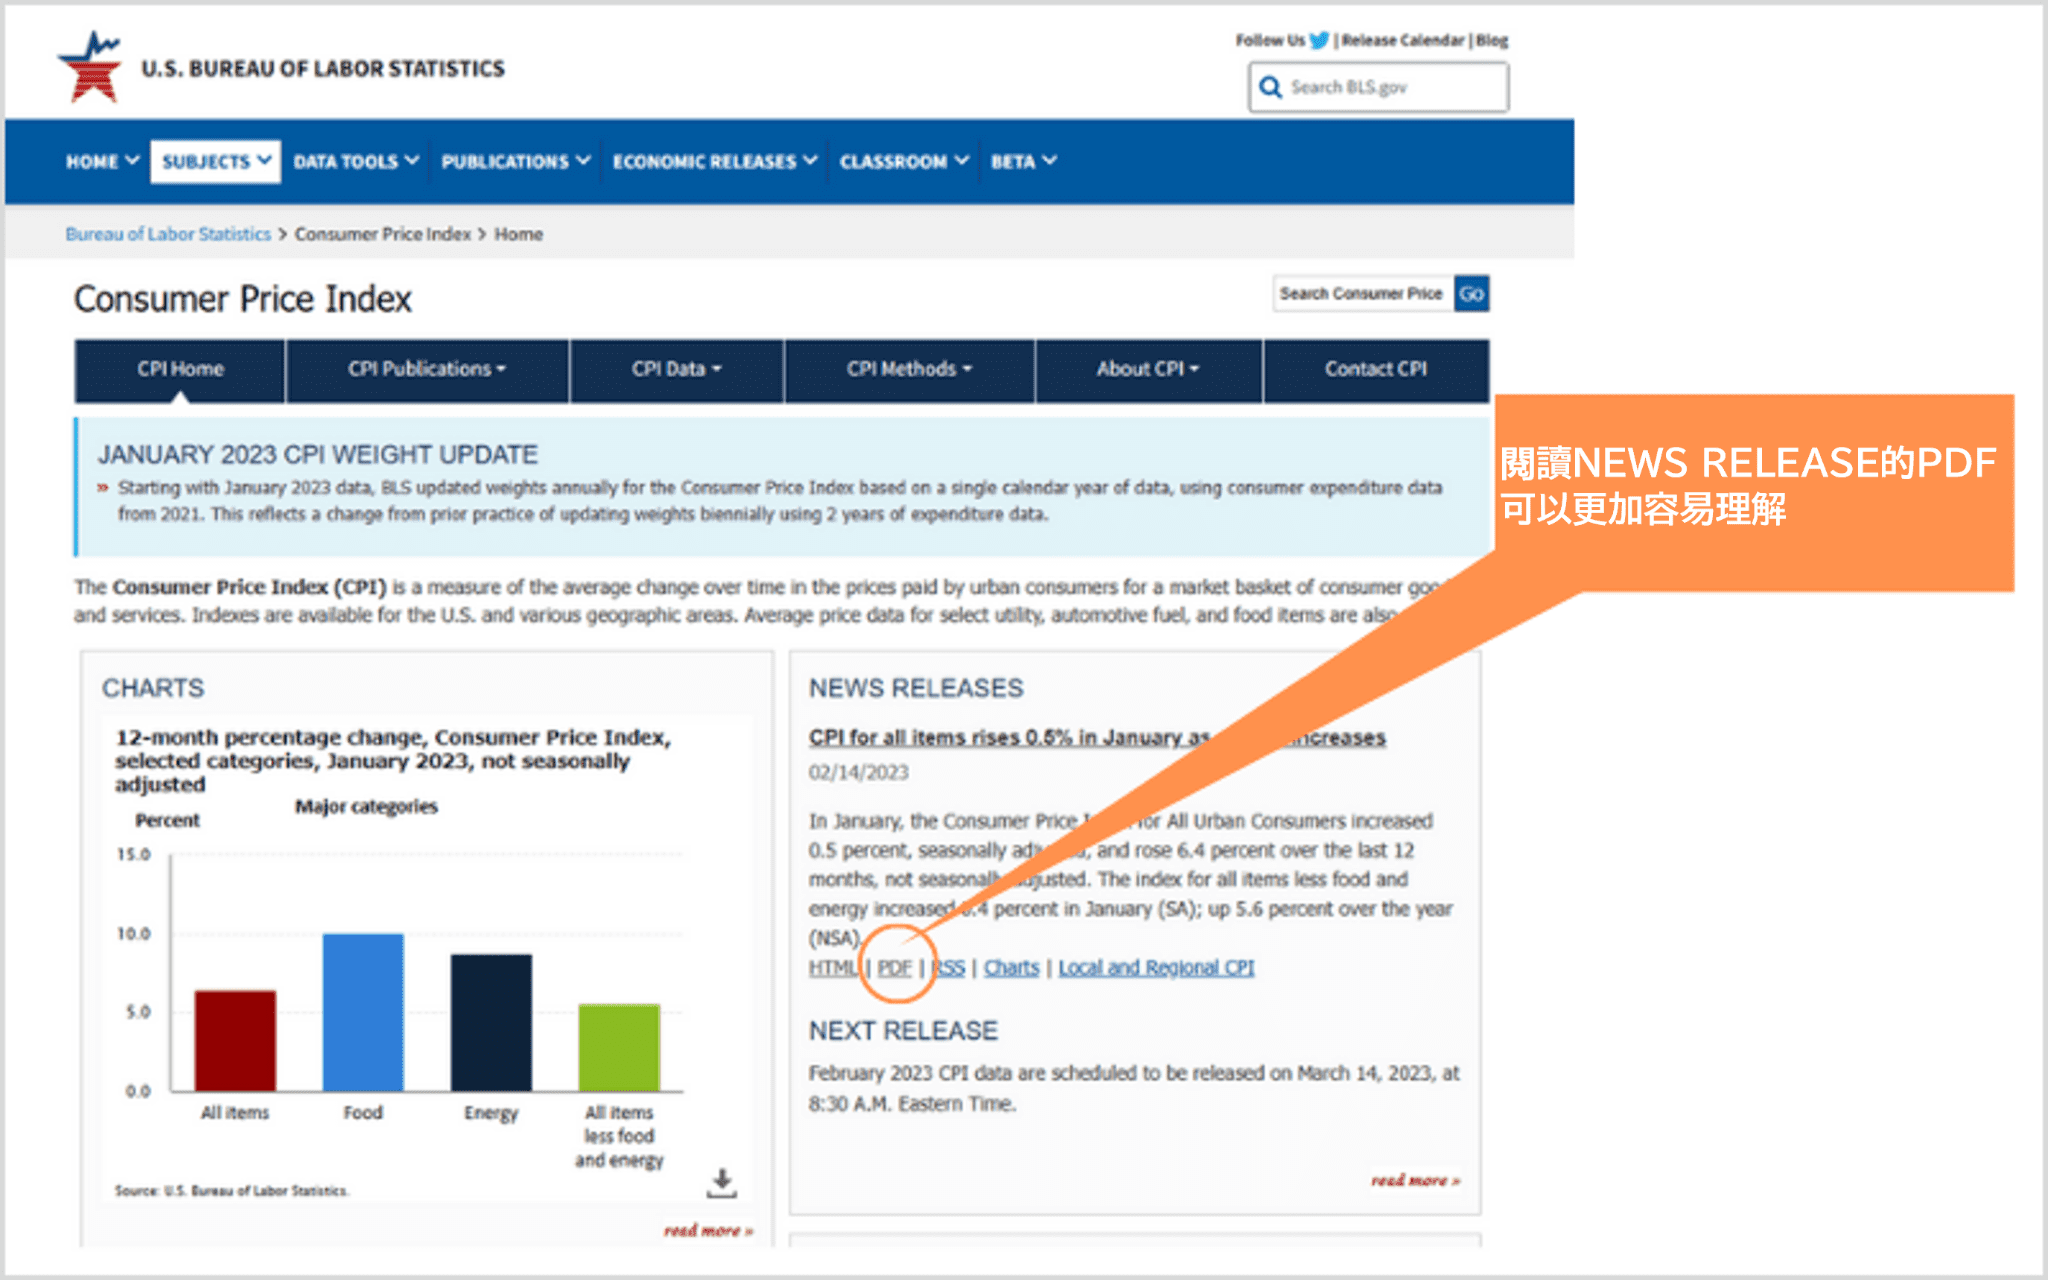2048x1280 pixels.
Task: Open the CPI Data dropdown tab
Action: click(x=676, y=369)
